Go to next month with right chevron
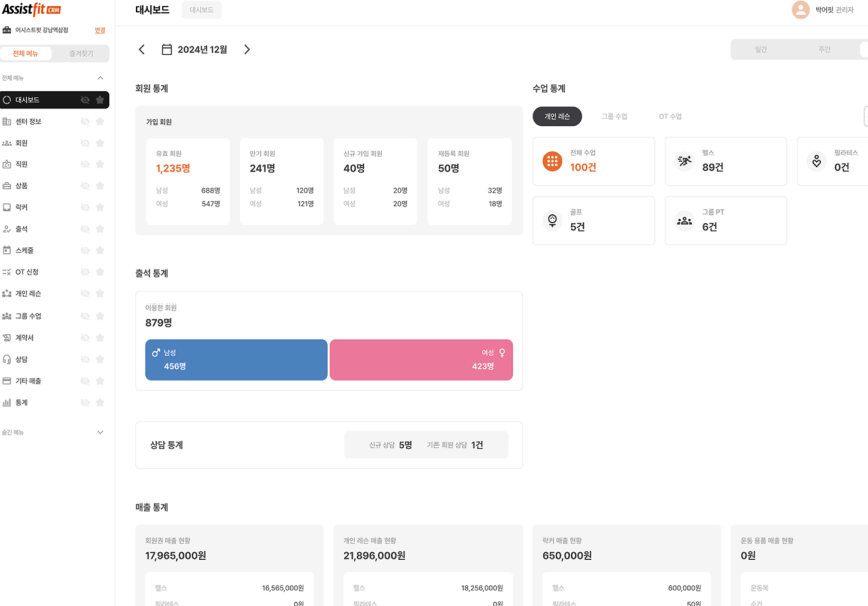This screenshot has height=606, width=868. [247, 50]
